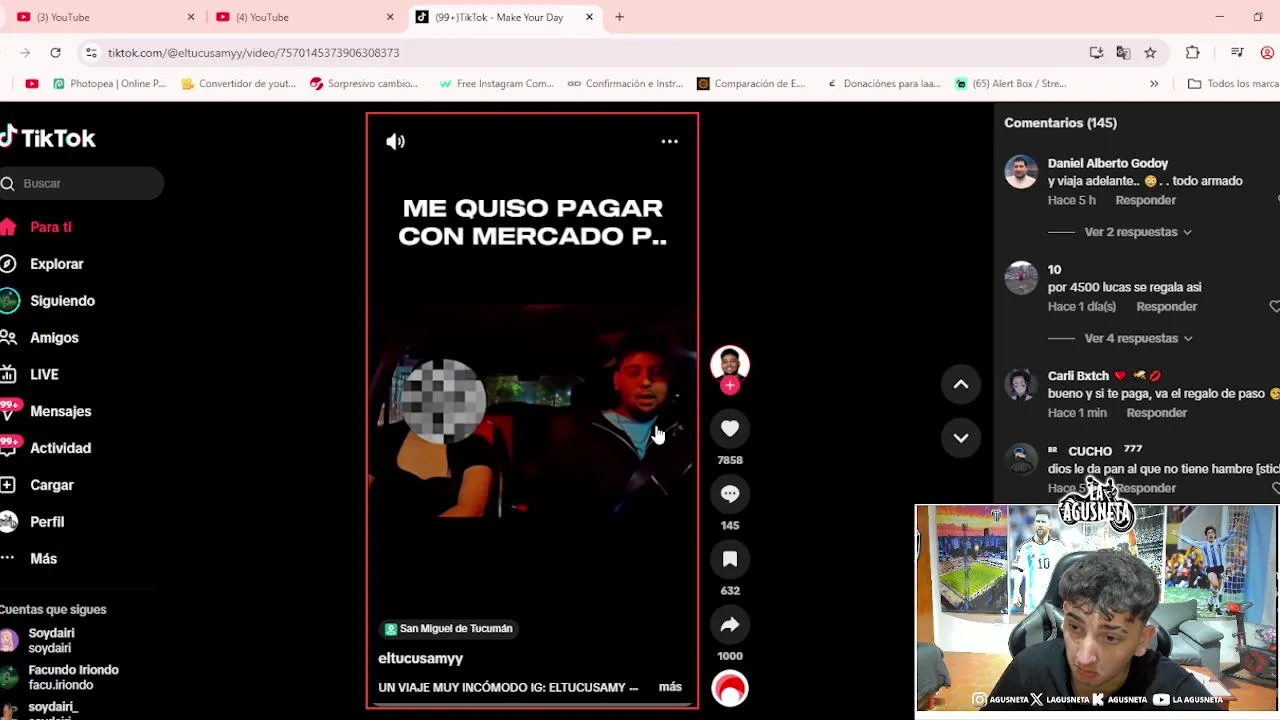
Task: Follow creator with red plus badge
Action: 730,386
